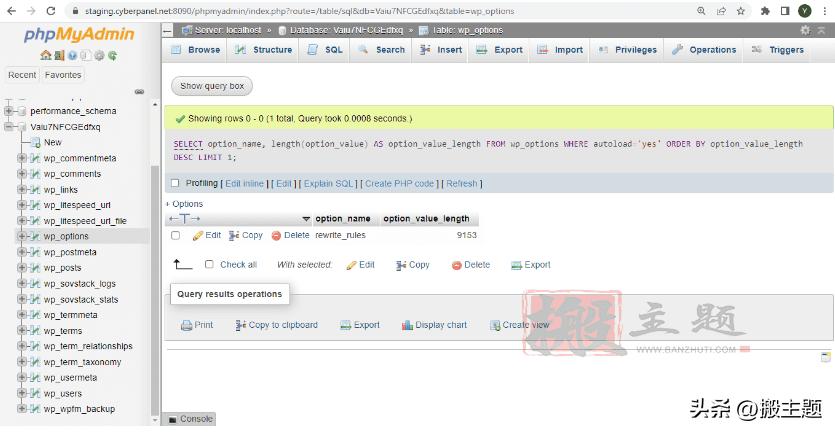Click Copy to clipboard icon
Screen dimensions: 835x432
coord(241,325)
